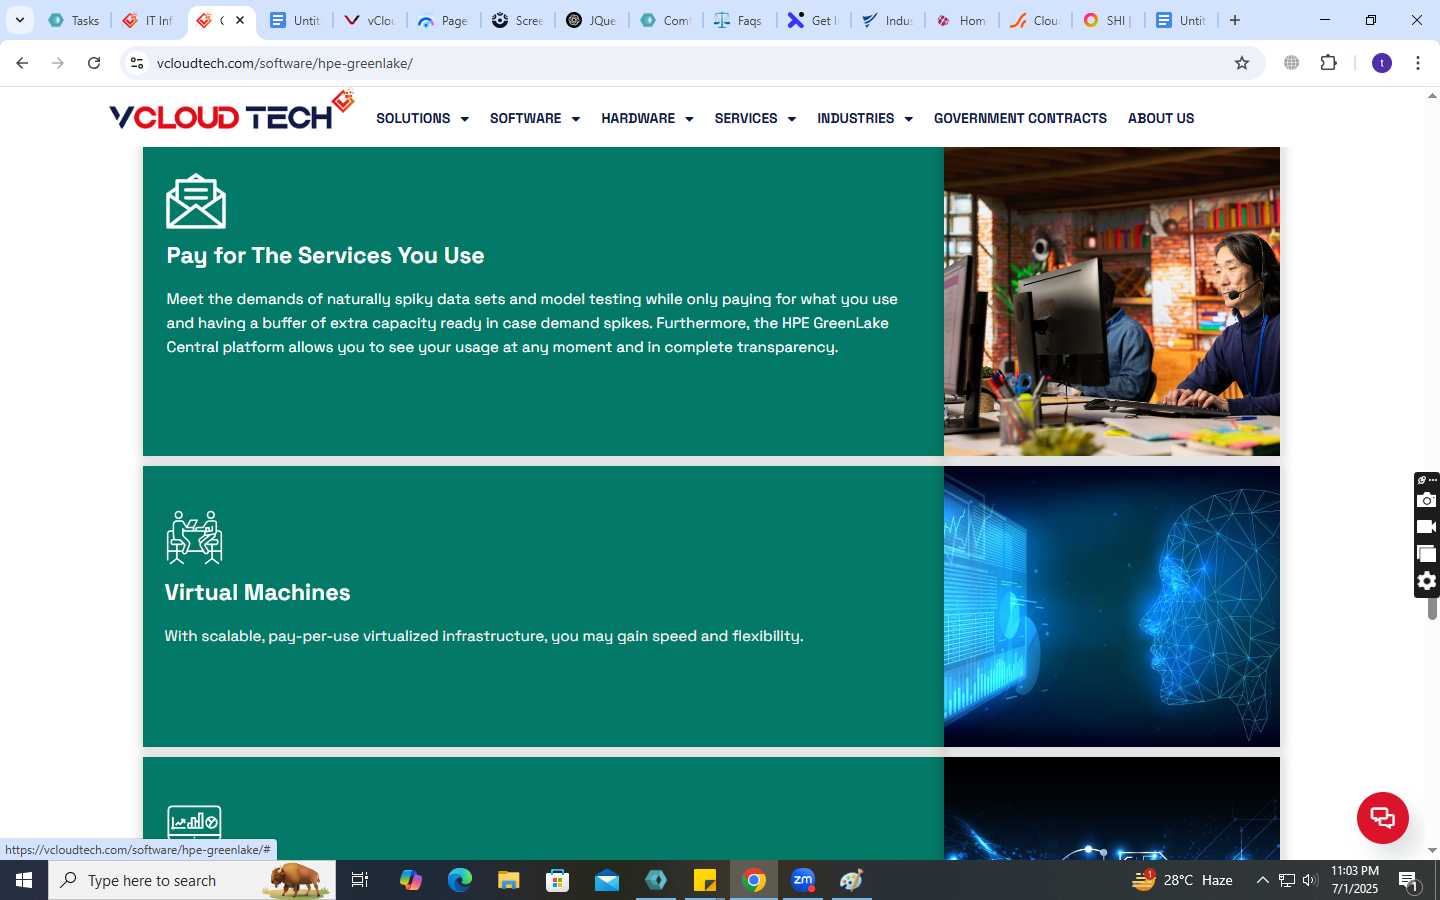This screenshot has width=1440, height=900.
Task: Open the Paint palette app on taskbar
Action: [x=852, y=880]
